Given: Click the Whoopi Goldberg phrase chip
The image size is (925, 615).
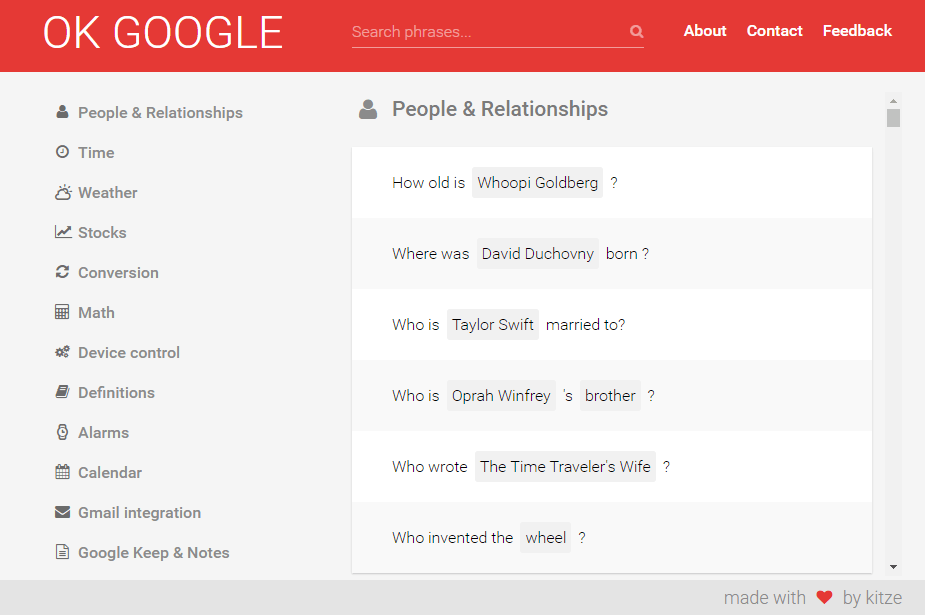Looking at the screenshot, I should tap(537, 183).
